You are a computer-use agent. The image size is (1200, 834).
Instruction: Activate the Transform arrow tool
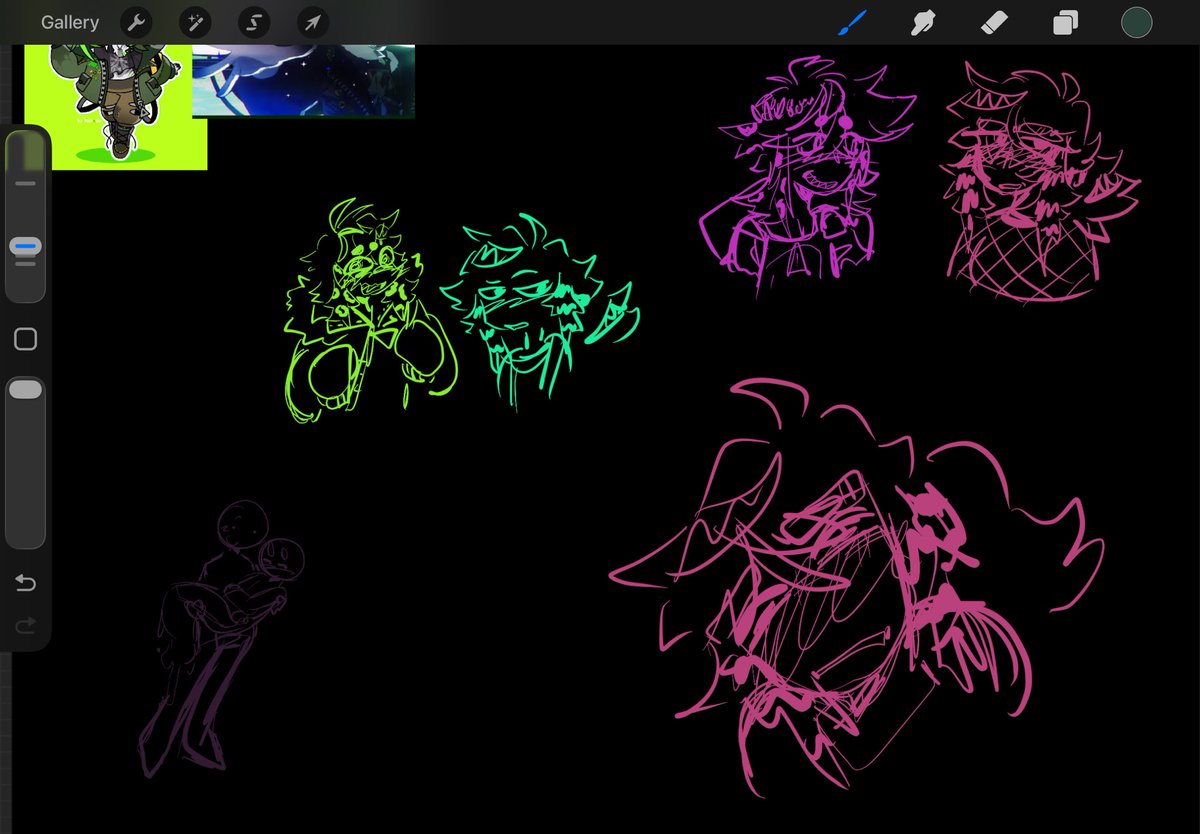pos(312,22)
